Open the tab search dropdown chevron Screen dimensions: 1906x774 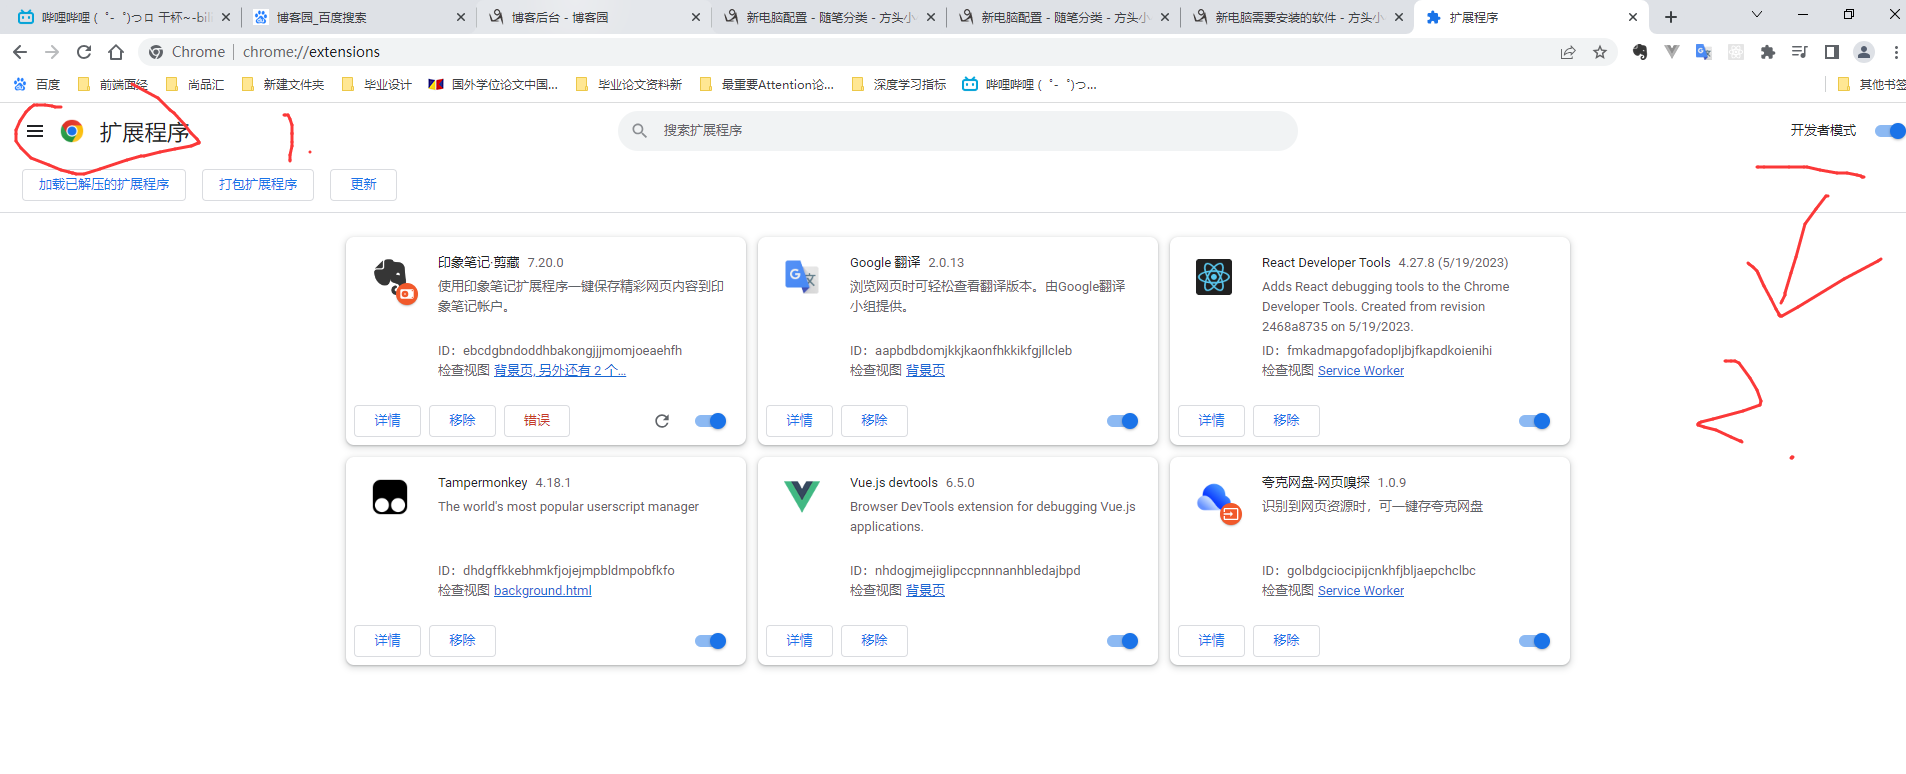(1757, 15)
